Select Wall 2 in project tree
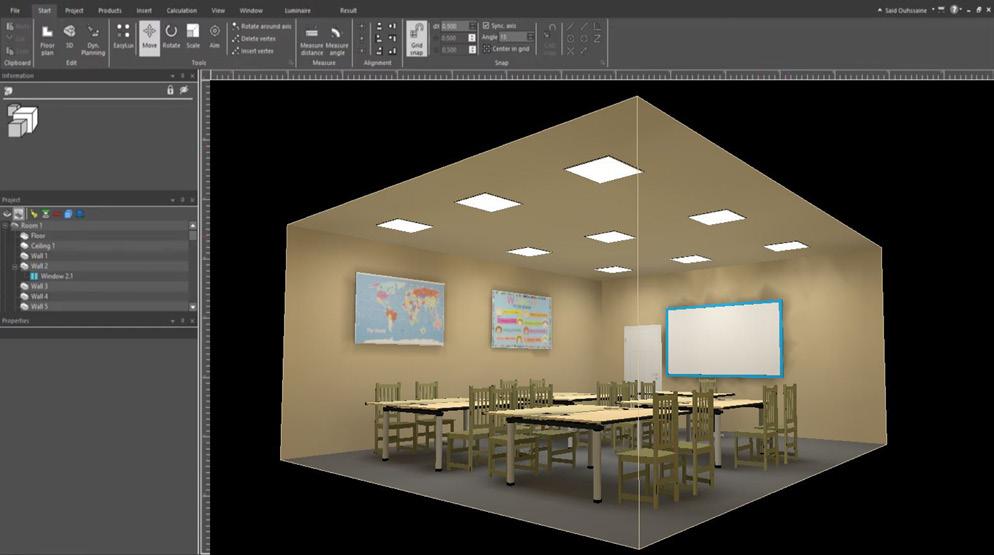This screenshot has width=994, height=555. coord(39,266)
